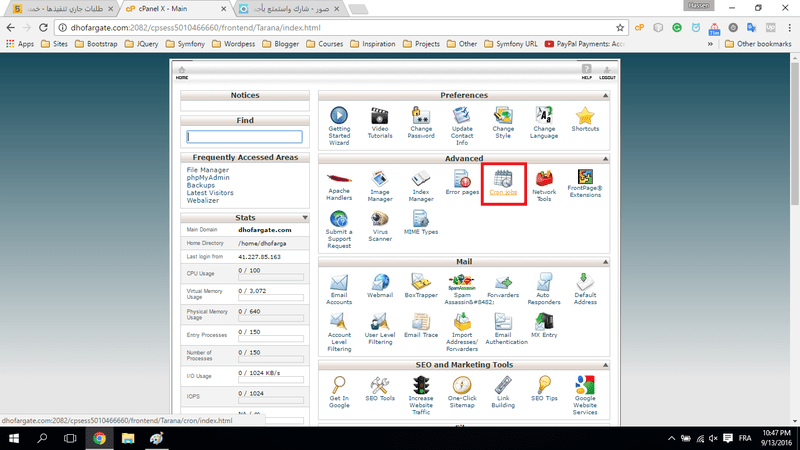Go to cPanel Home
Screen dimensions: 800x450
coord(182,72)
